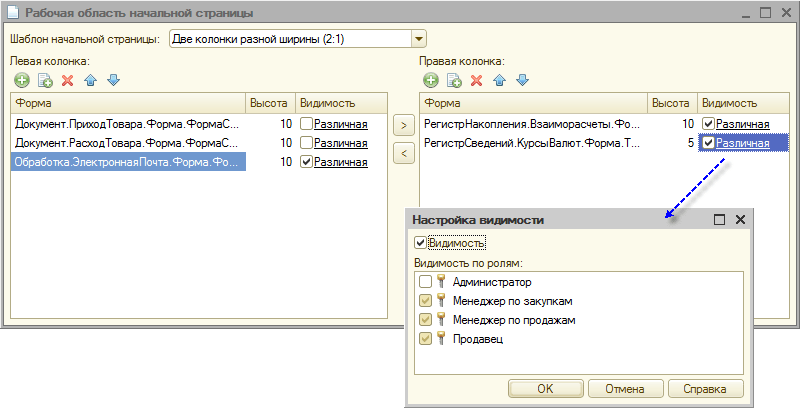The height and width of the screenshot is (408, 800).
Task: Move item down in left column toolbar
Action: (113, 80)
